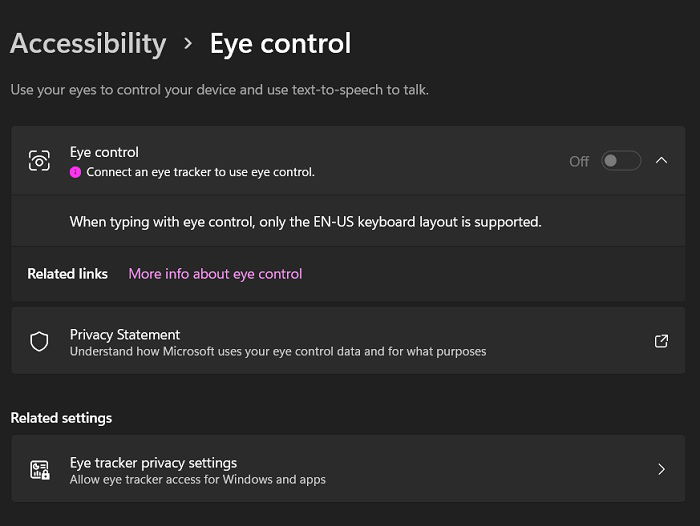Image resolution: width=700 pixels, height=526 pixels.
Task: Collapse the Eye control section chevron
Action: click(662, 160)
